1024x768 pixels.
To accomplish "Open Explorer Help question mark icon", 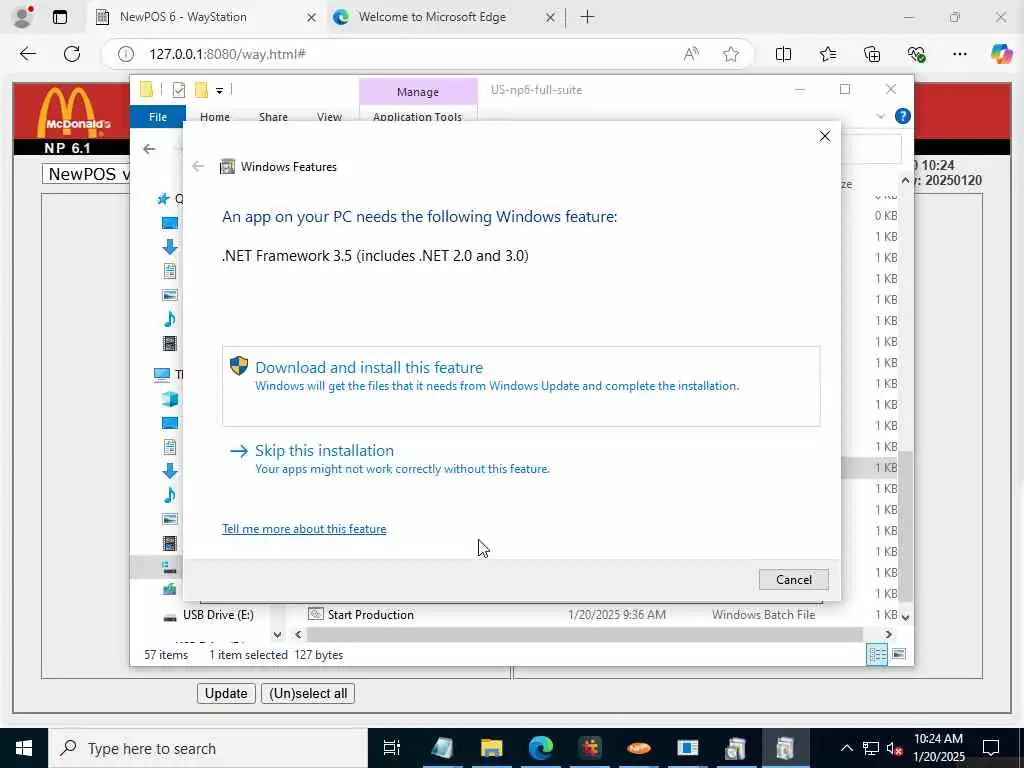I will click(x=903, y=116).
